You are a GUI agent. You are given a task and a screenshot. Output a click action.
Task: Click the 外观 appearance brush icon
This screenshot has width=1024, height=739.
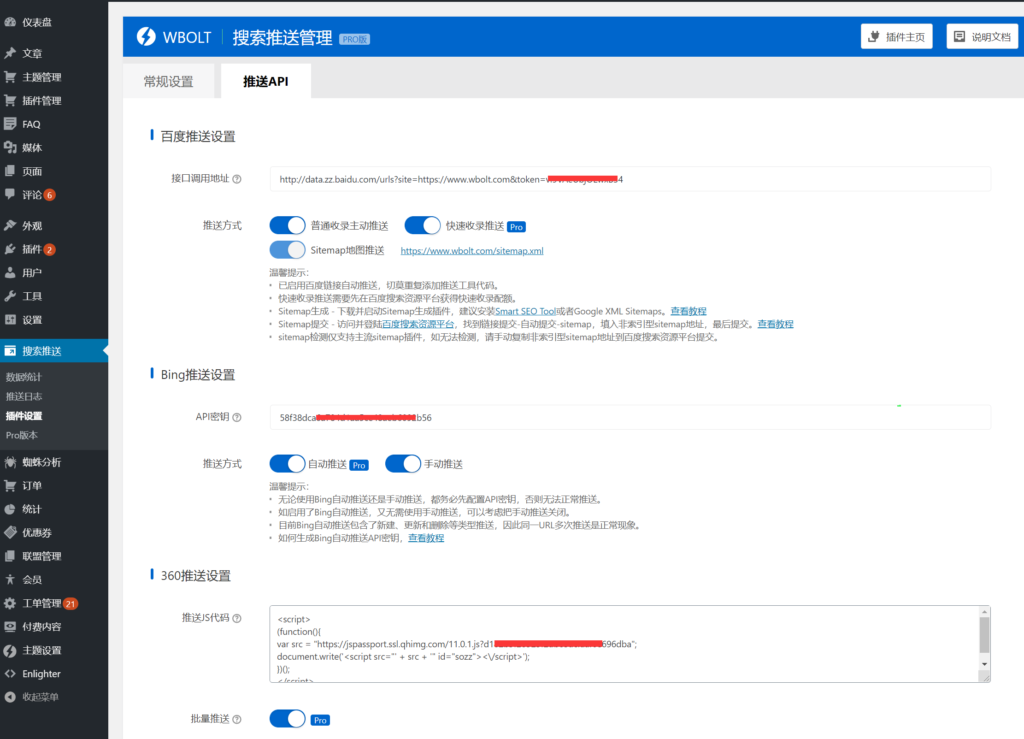10,225
